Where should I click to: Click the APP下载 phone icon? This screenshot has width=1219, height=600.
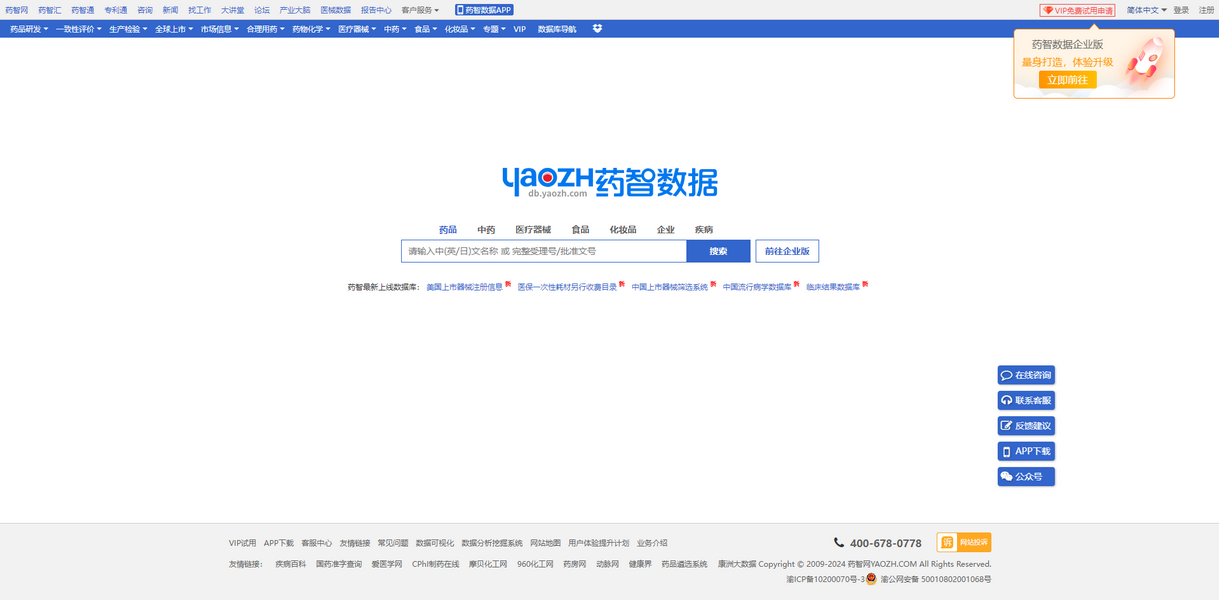point(1006,452)
